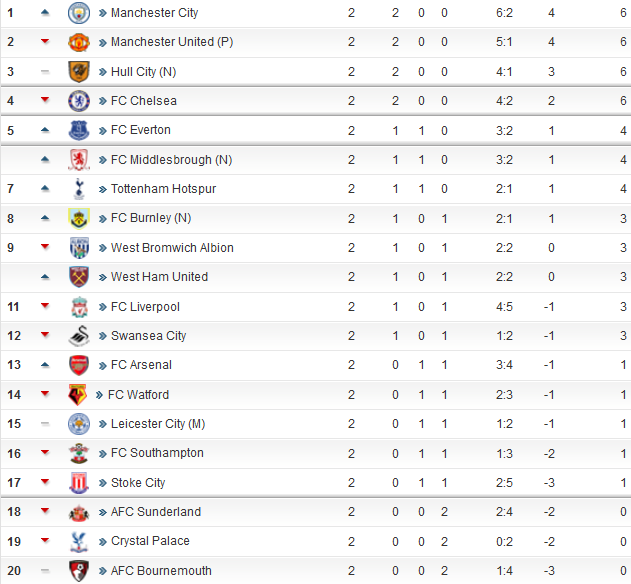Viewport: 631px width, 584px height.
Task: Open the AFC Sunderland team link
Action: coord(156,512)
